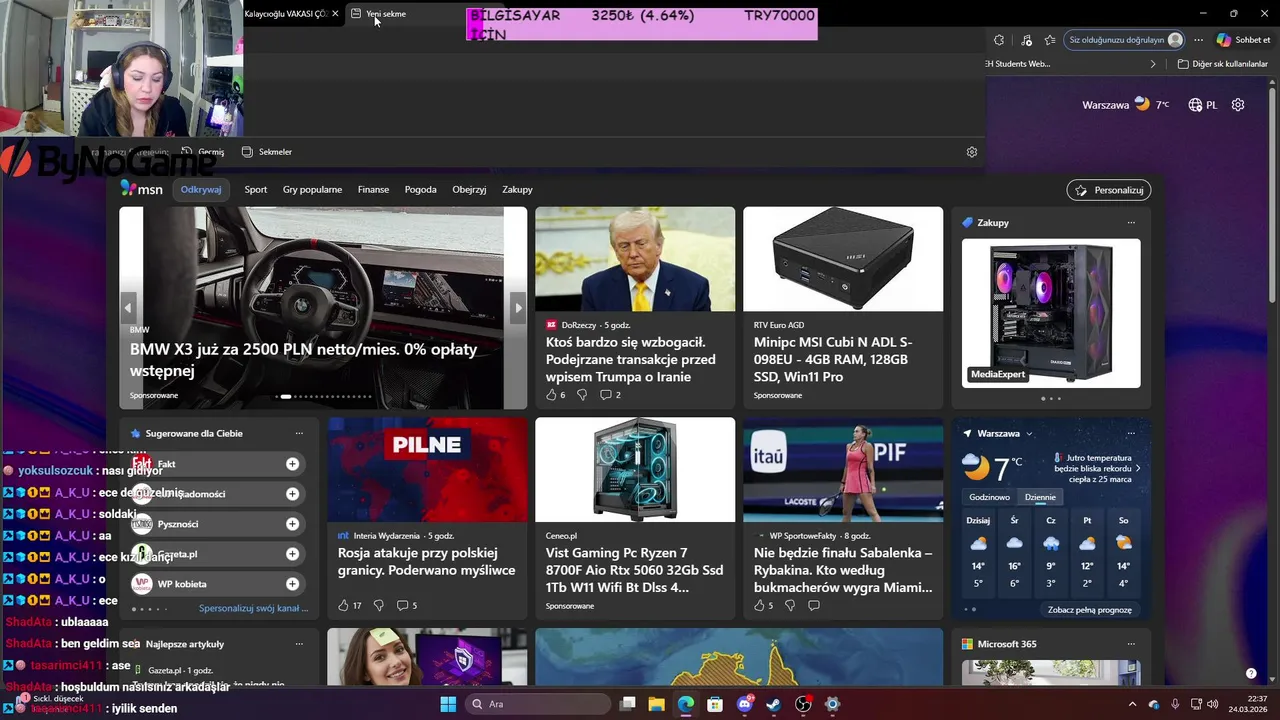Dislike the Sabalenka article
1280x720 pixels.
pos(790,605)
